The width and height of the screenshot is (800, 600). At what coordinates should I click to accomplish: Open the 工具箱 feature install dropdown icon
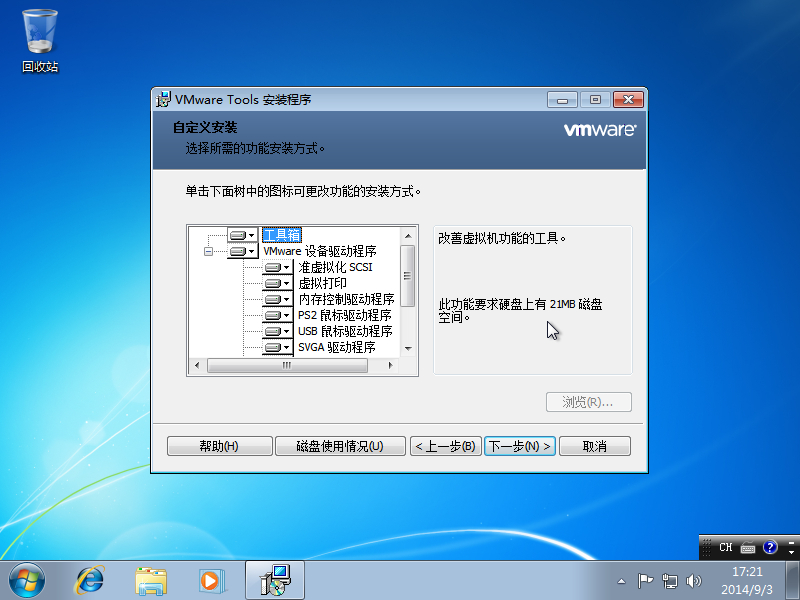[242, 235]
